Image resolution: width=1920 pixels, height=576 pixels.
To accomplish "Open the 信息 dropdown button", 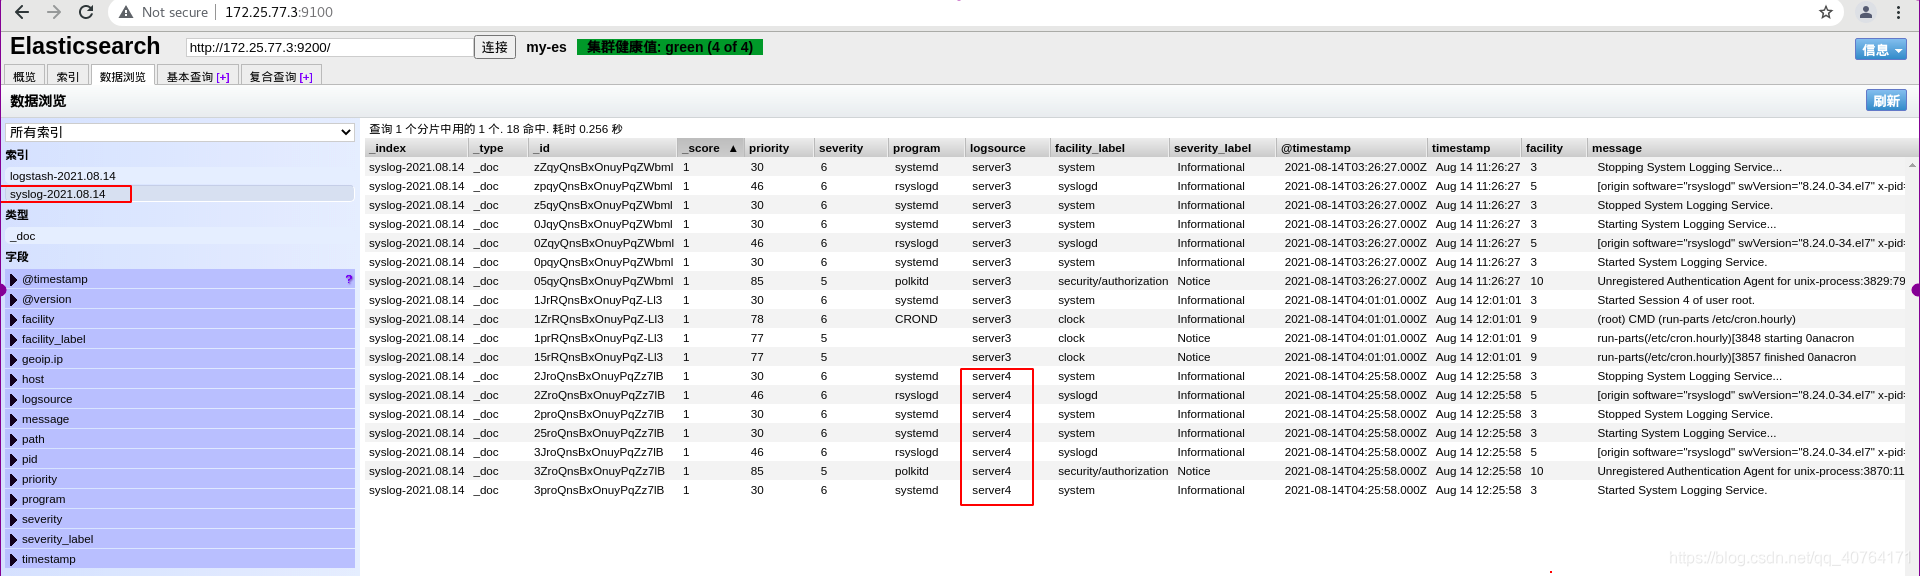I will click(1880, 49).
